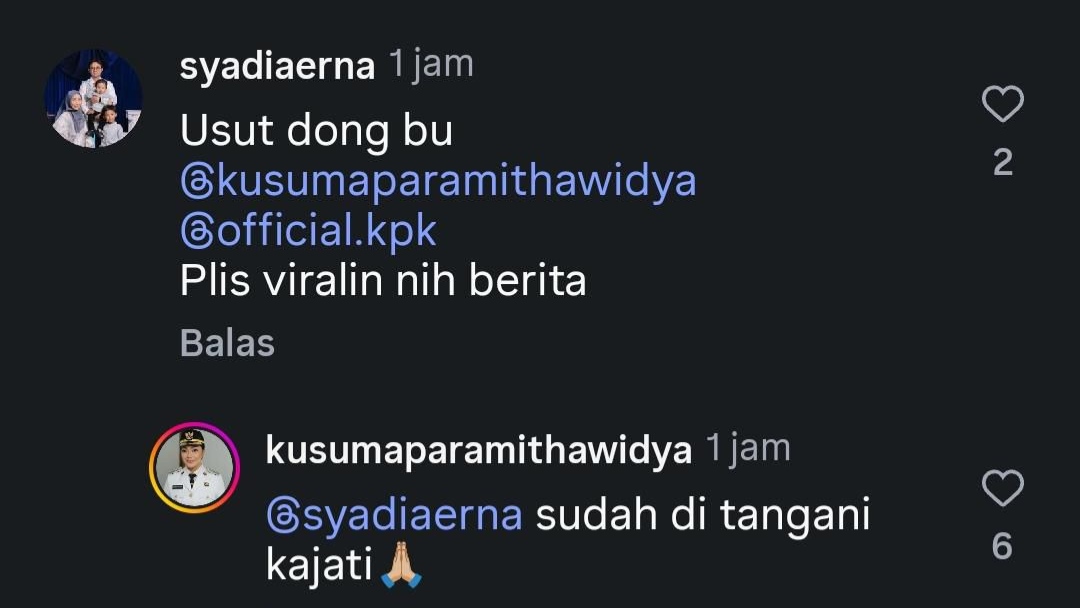
Task: Click the 1 jam timestamp beside kusumaparamithawidya
Action: click(x=749, y=448)
